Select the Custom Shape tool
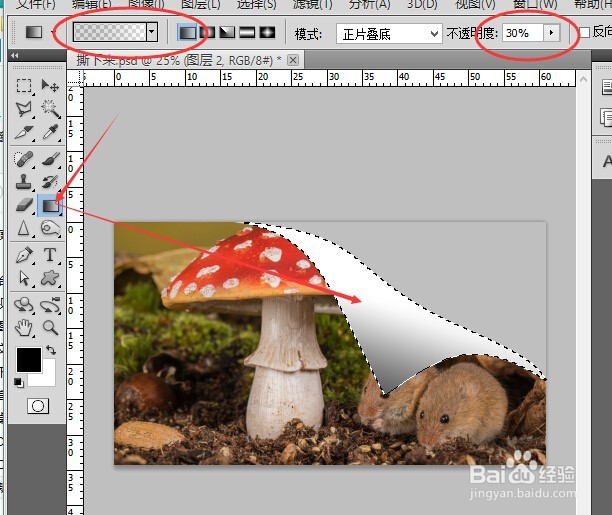612x515 pixels. click(50, 278)
